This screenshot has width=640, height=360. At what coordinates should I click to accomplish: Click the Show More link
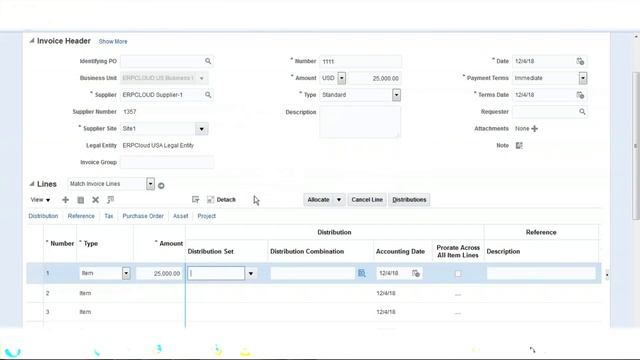tap(113, 42)
